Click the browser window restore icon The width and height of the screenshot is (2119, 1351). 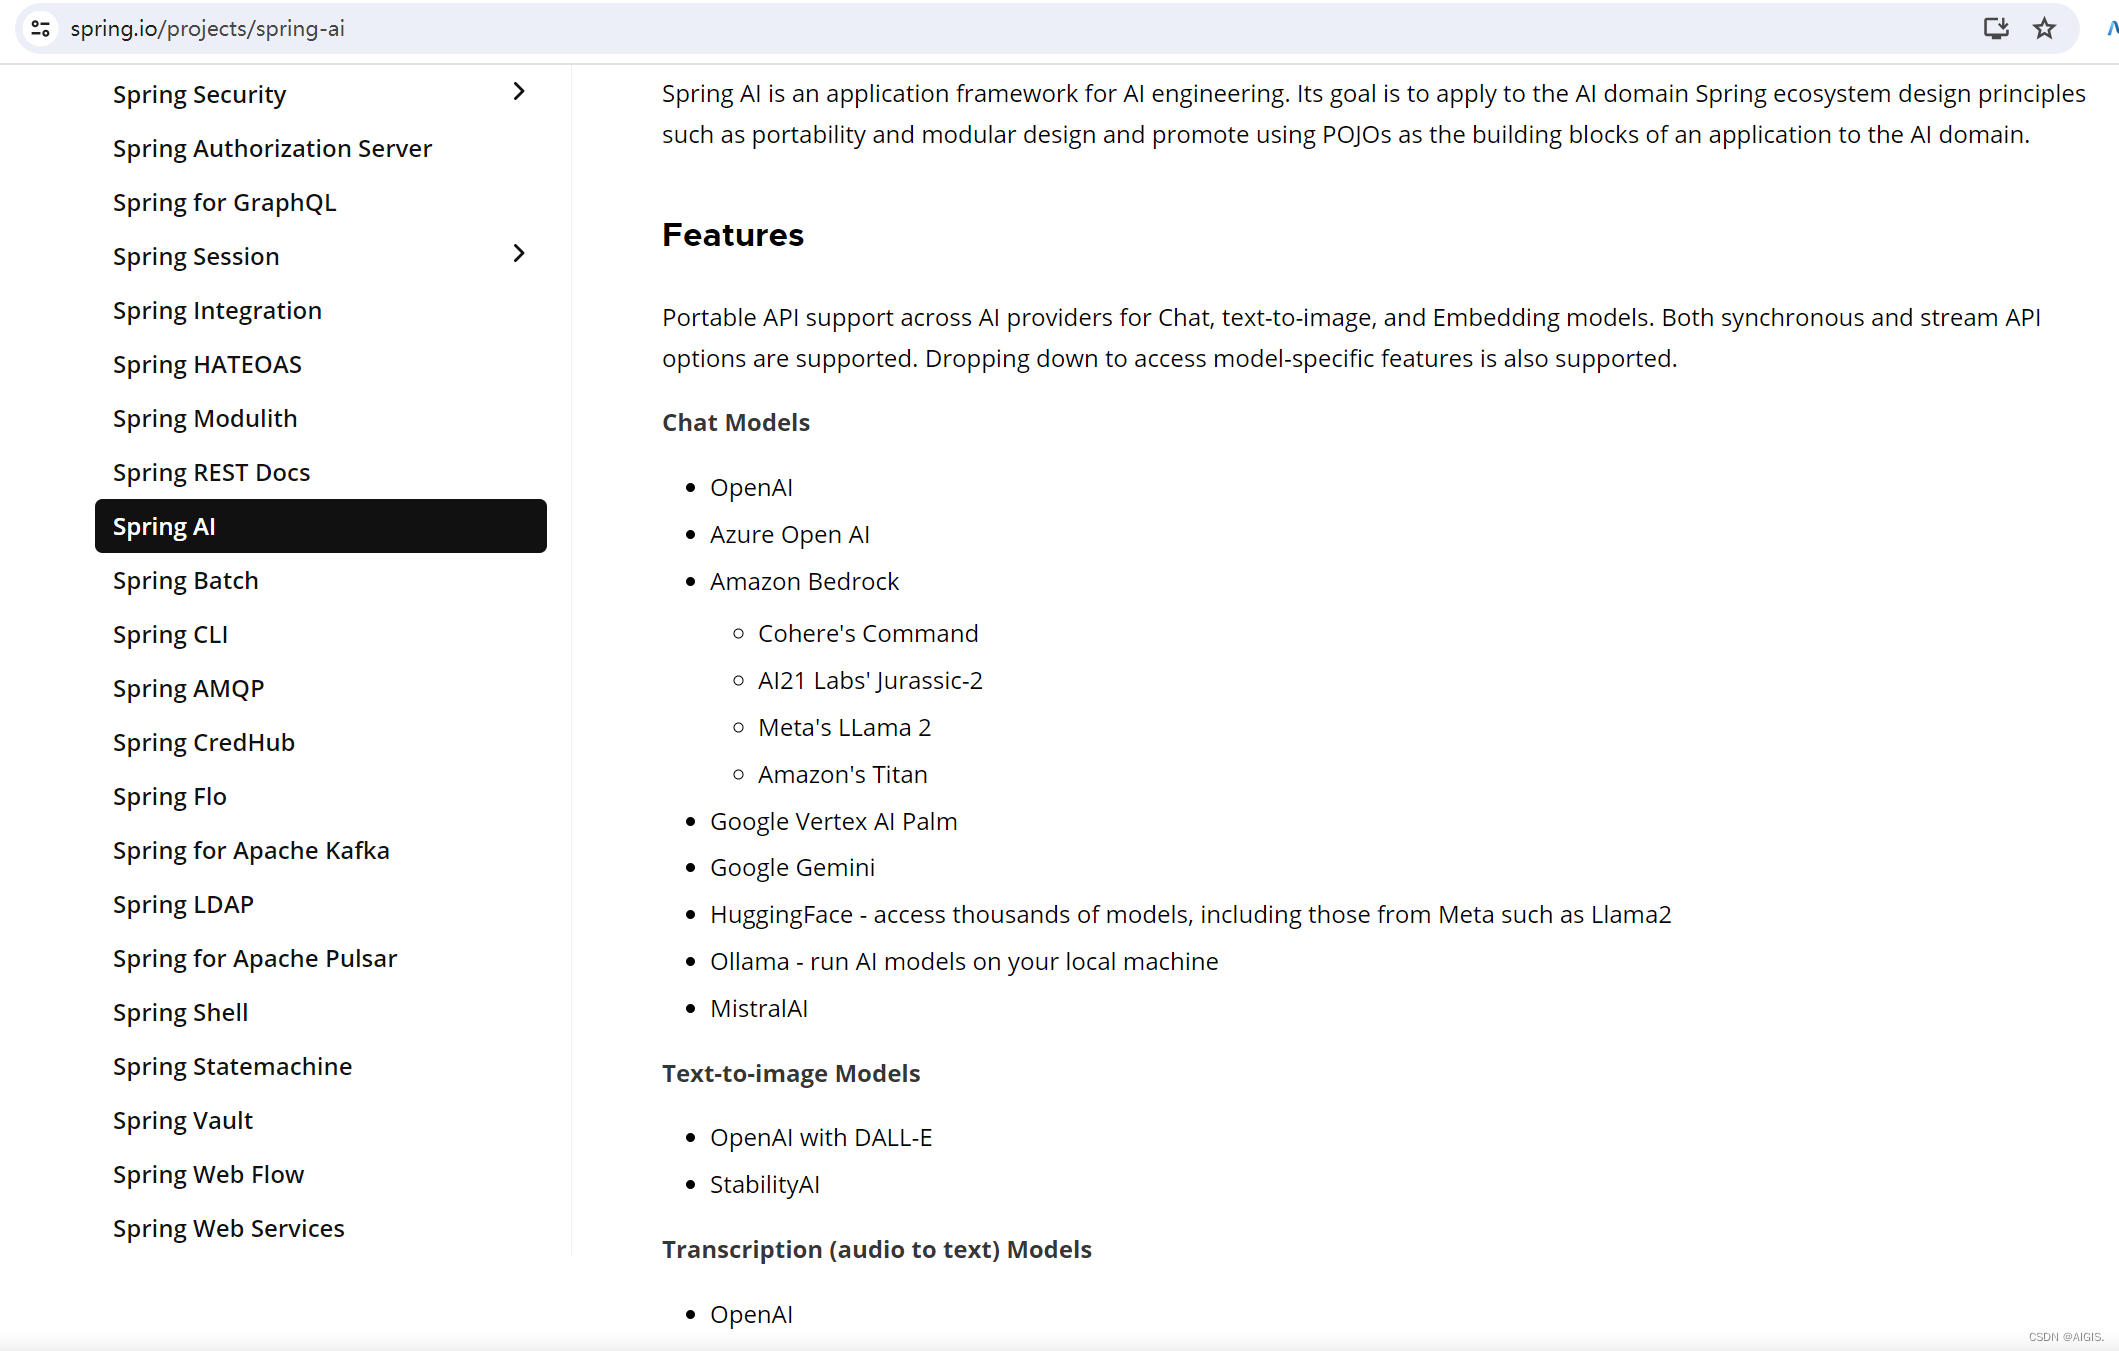click(x=1997, y=28)
